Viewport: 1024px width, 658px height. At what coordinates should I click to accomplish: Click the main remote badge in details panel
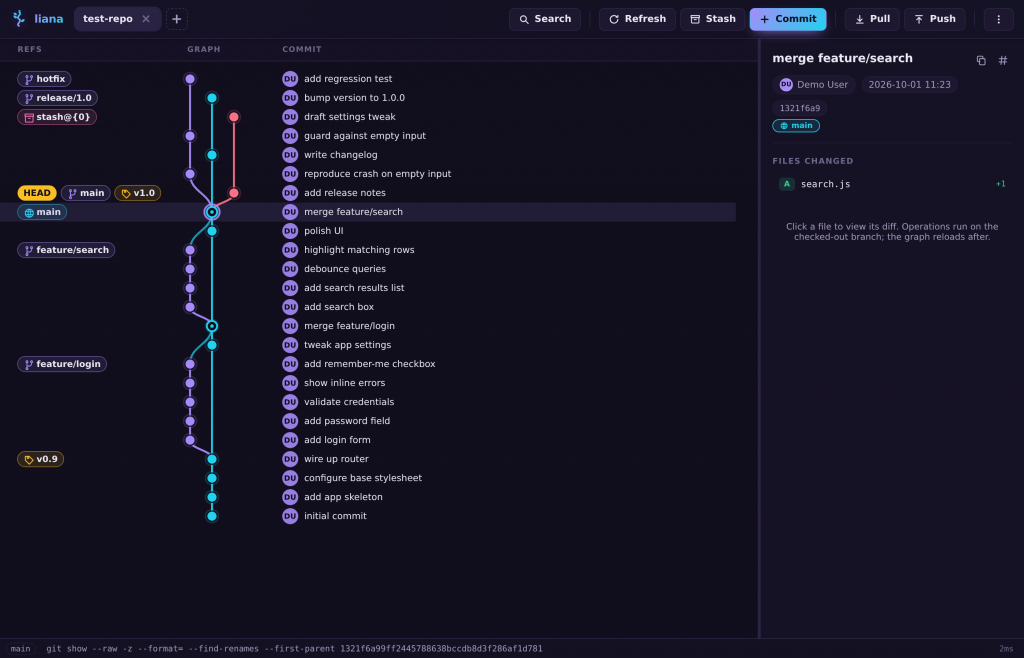tap(796, 126)
